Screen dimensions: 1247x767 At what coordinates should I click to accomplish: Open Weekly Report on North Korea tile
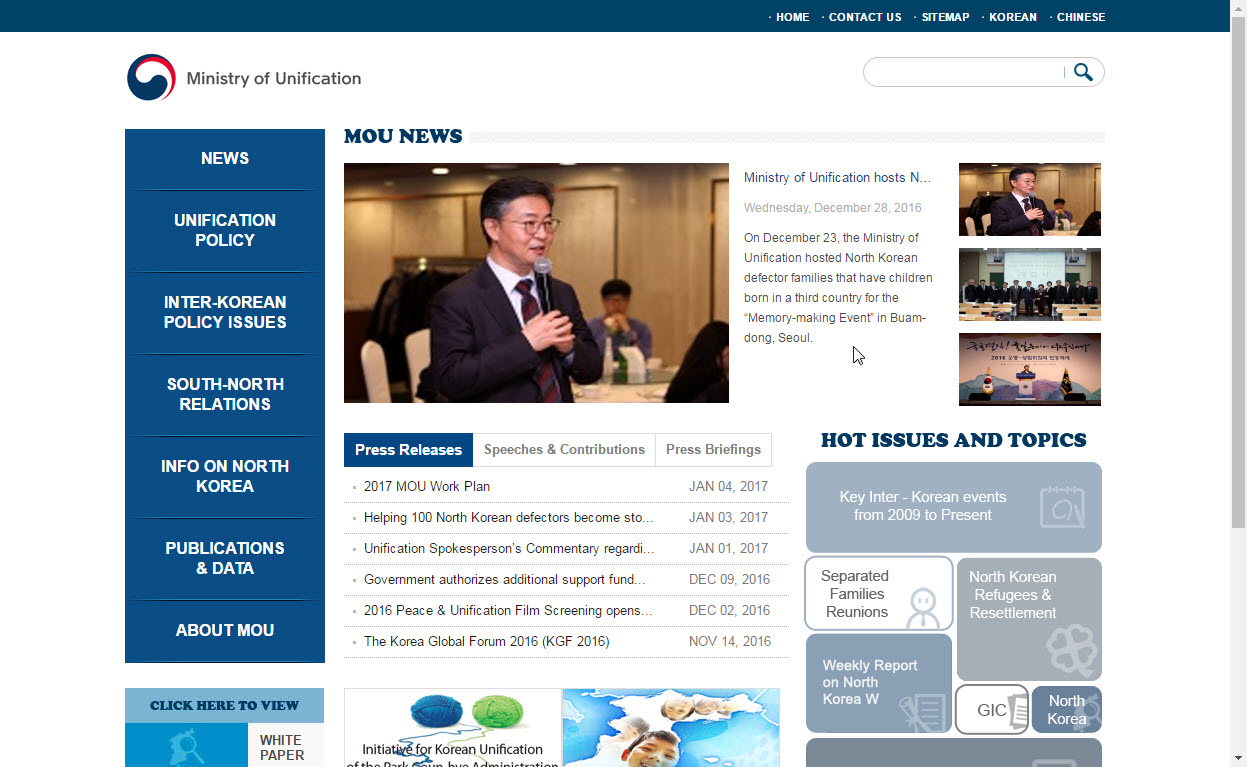tap(878, 683)
